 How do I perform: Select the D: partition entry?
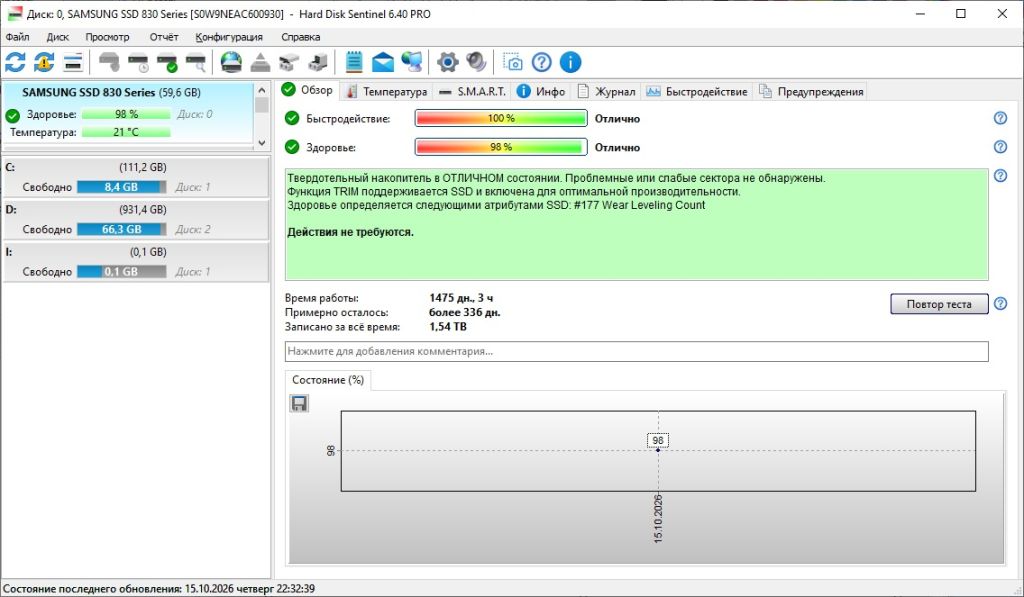pyautogui.click(x=136, y=219)
